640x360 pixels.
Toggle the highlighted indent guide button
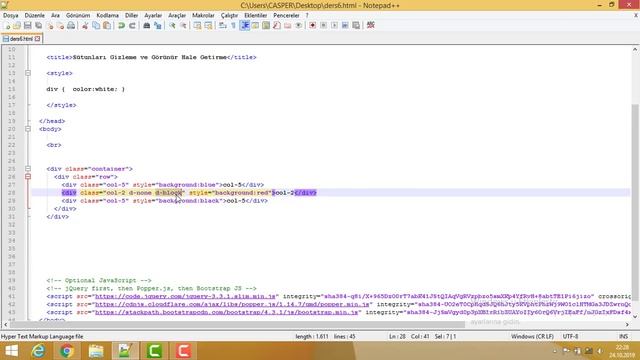pyautogui.click(x=245, y=25)
